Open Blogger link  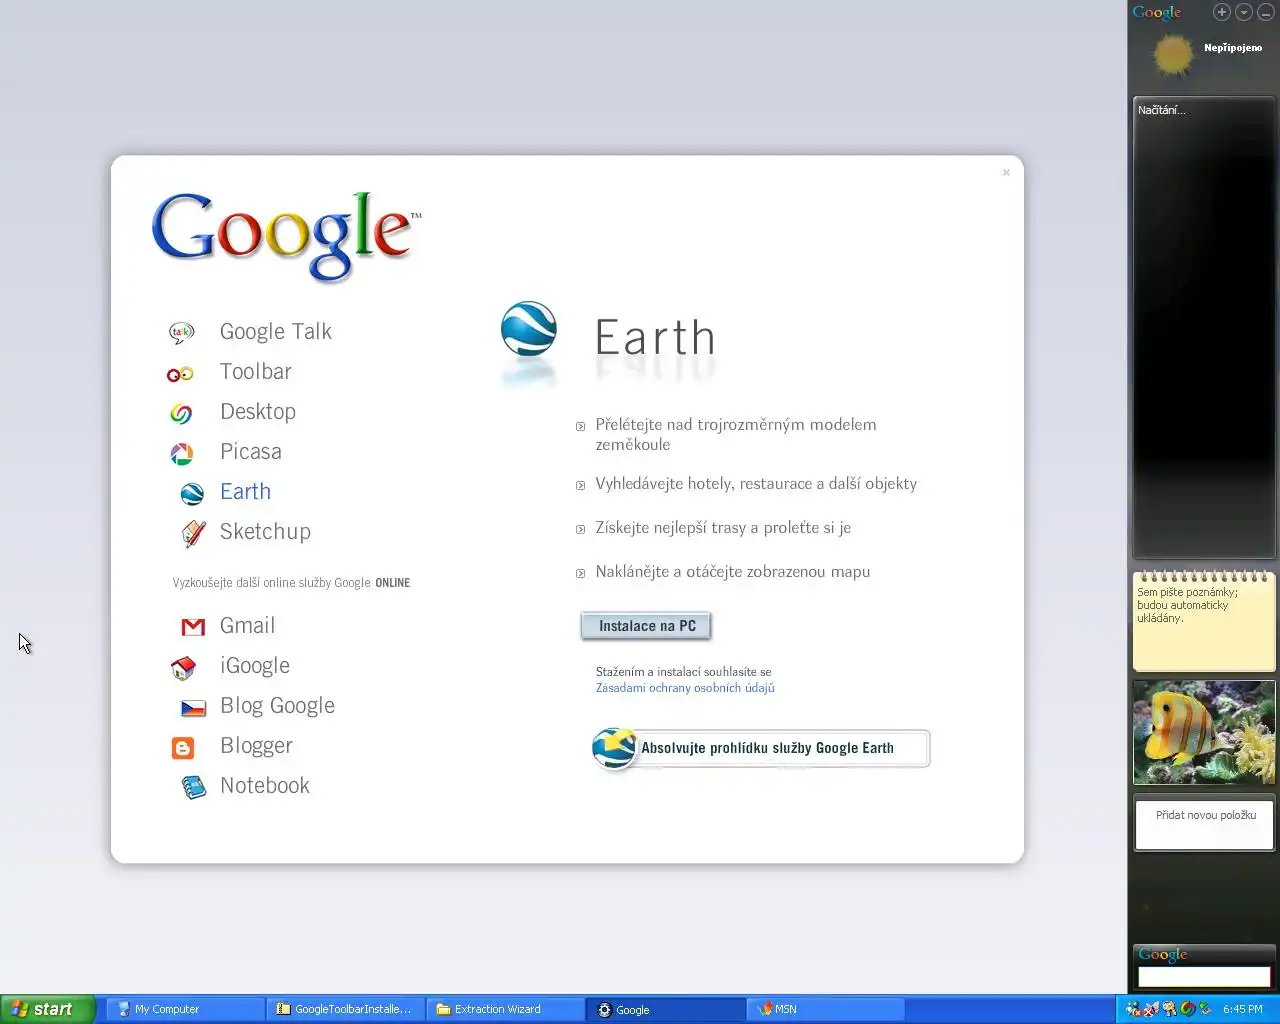tap(256, 746)
